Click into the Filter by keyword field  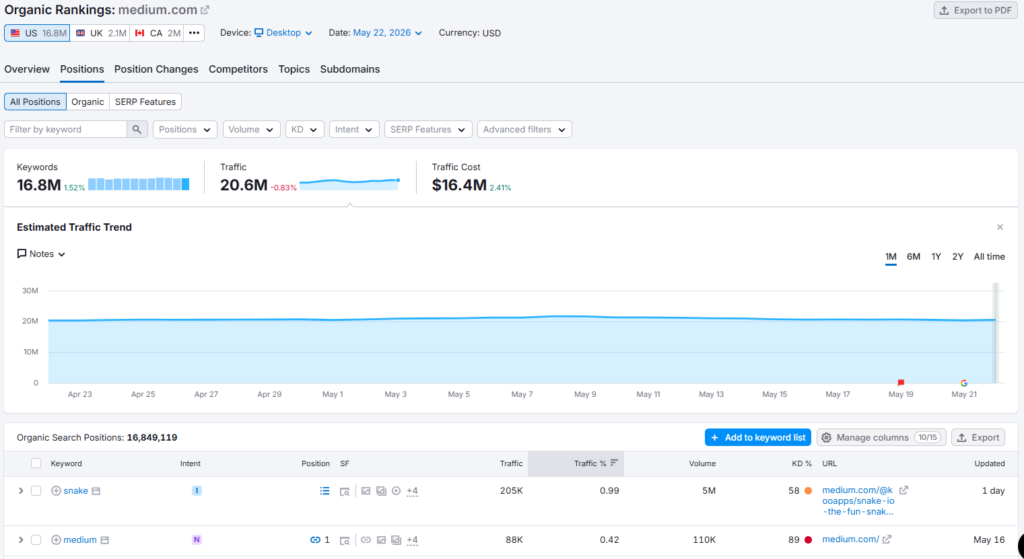pyautogui.click(x=65, y=129)
